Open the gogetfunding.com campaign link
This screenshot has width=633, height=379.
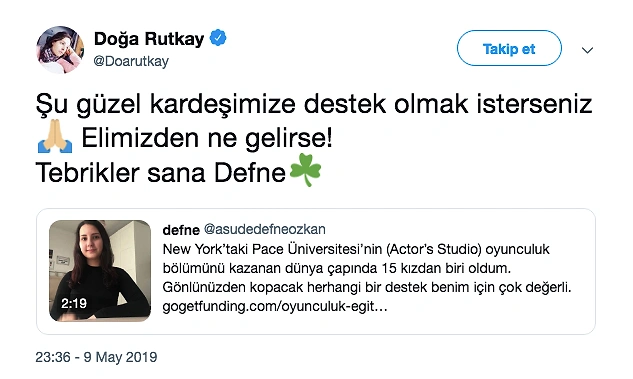coord(275,306)
